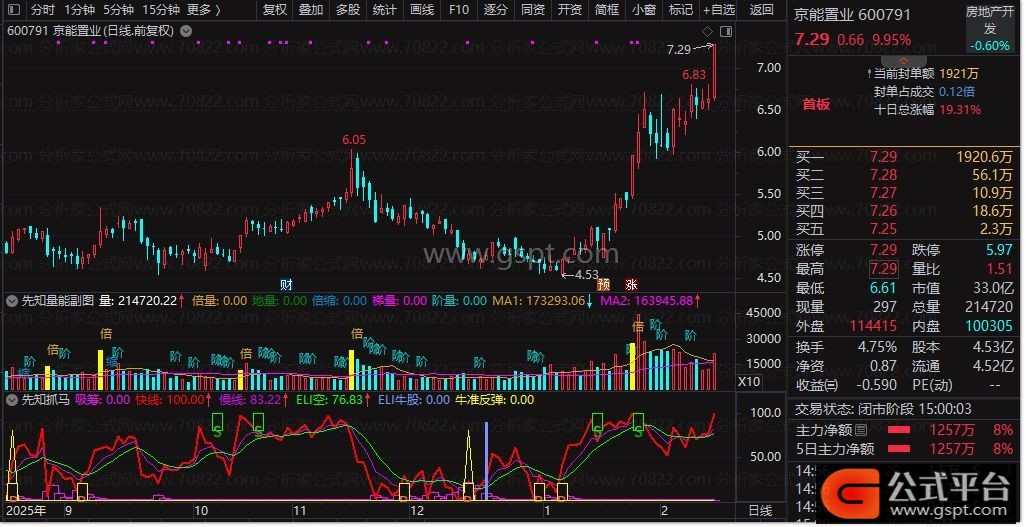
Task: Open the 房地产开发 sector box
Action: (x=990, y=29)
